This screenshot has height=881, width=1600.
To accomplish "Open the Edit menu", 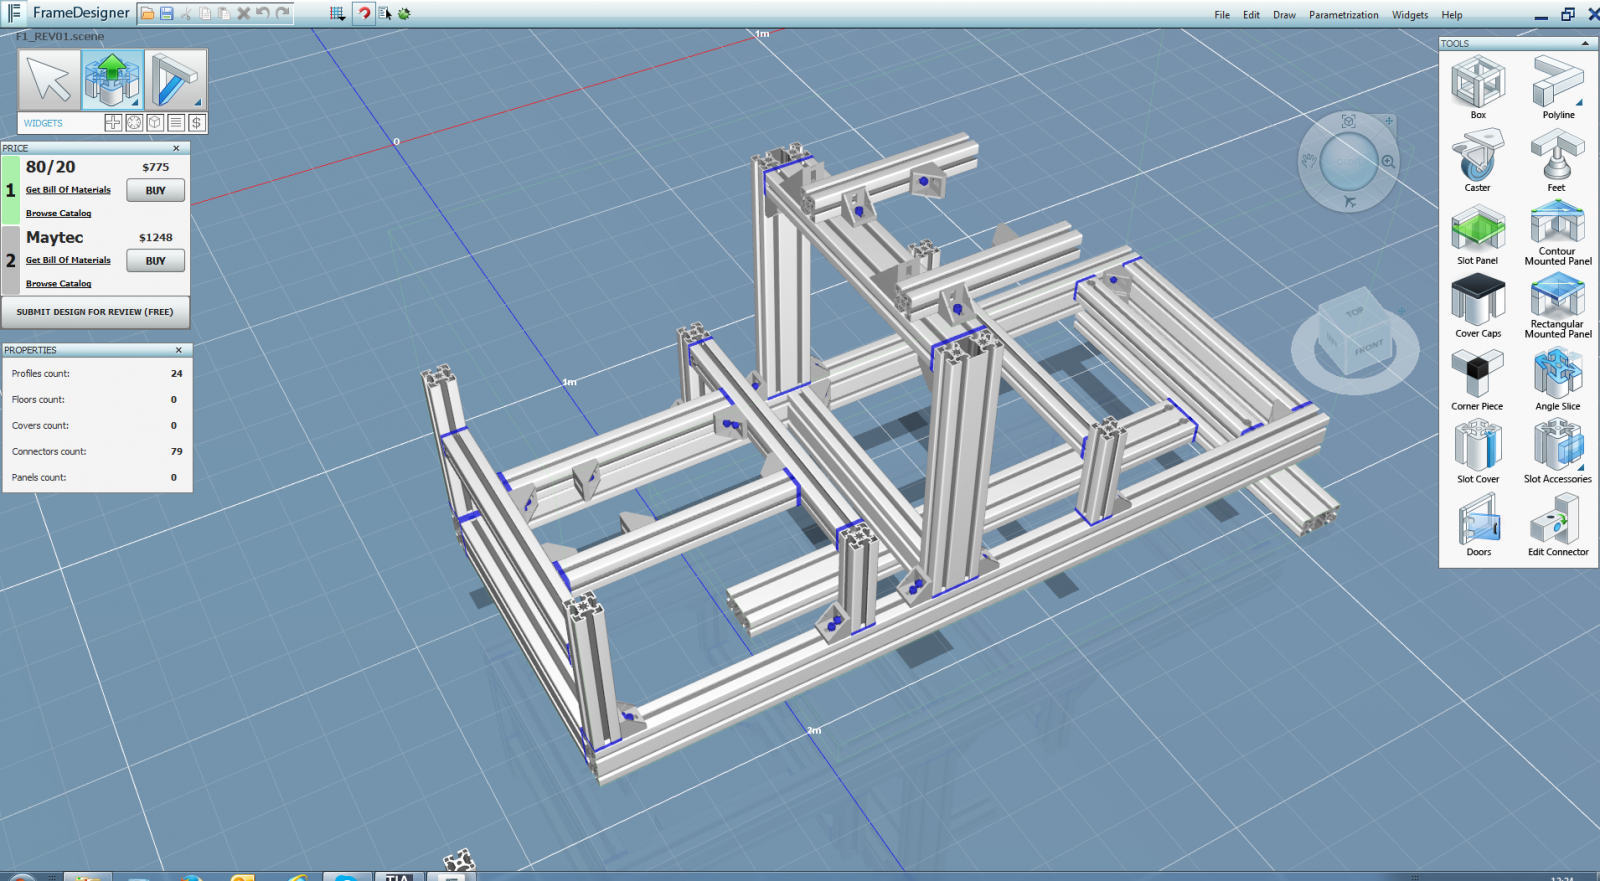I will coord(1251,15).
